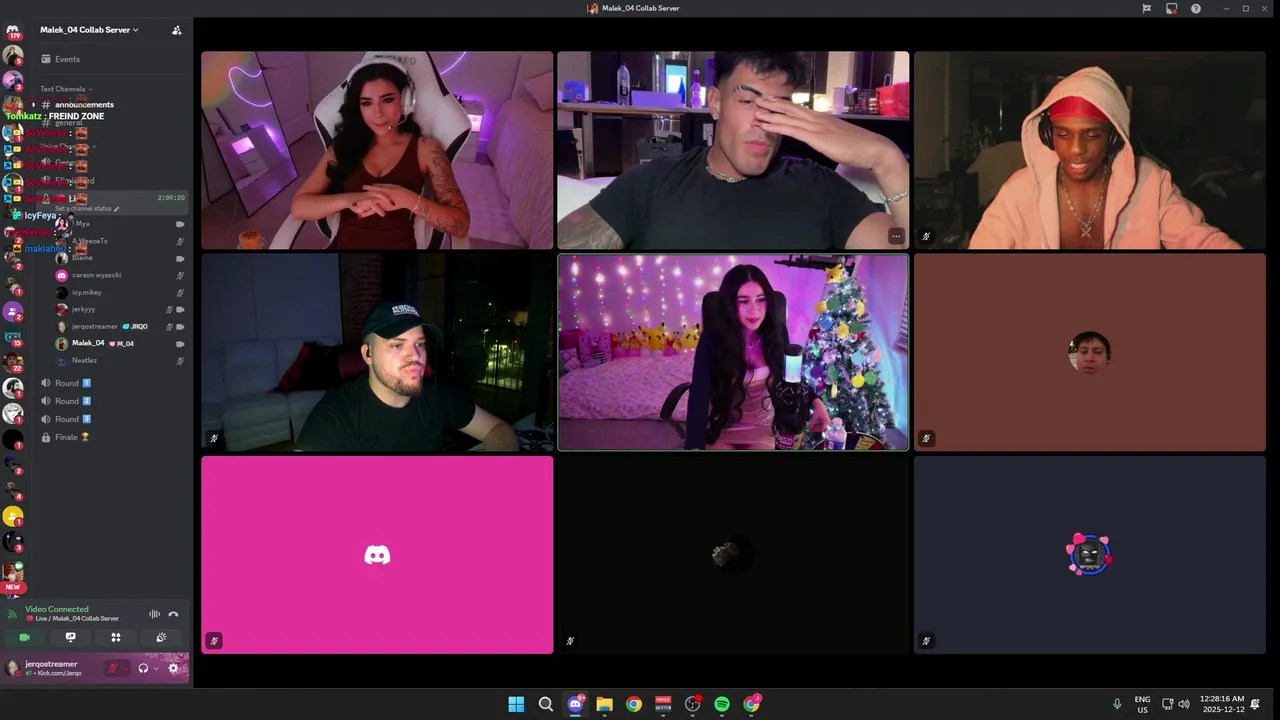This screenshot has height=720, width=1280.
Task: Open the announcements text channel
Action: click(110, 105)
